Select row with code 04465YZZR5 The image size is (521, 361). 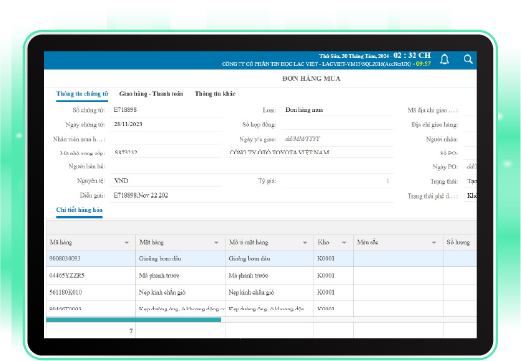click(x=261, y=275)
